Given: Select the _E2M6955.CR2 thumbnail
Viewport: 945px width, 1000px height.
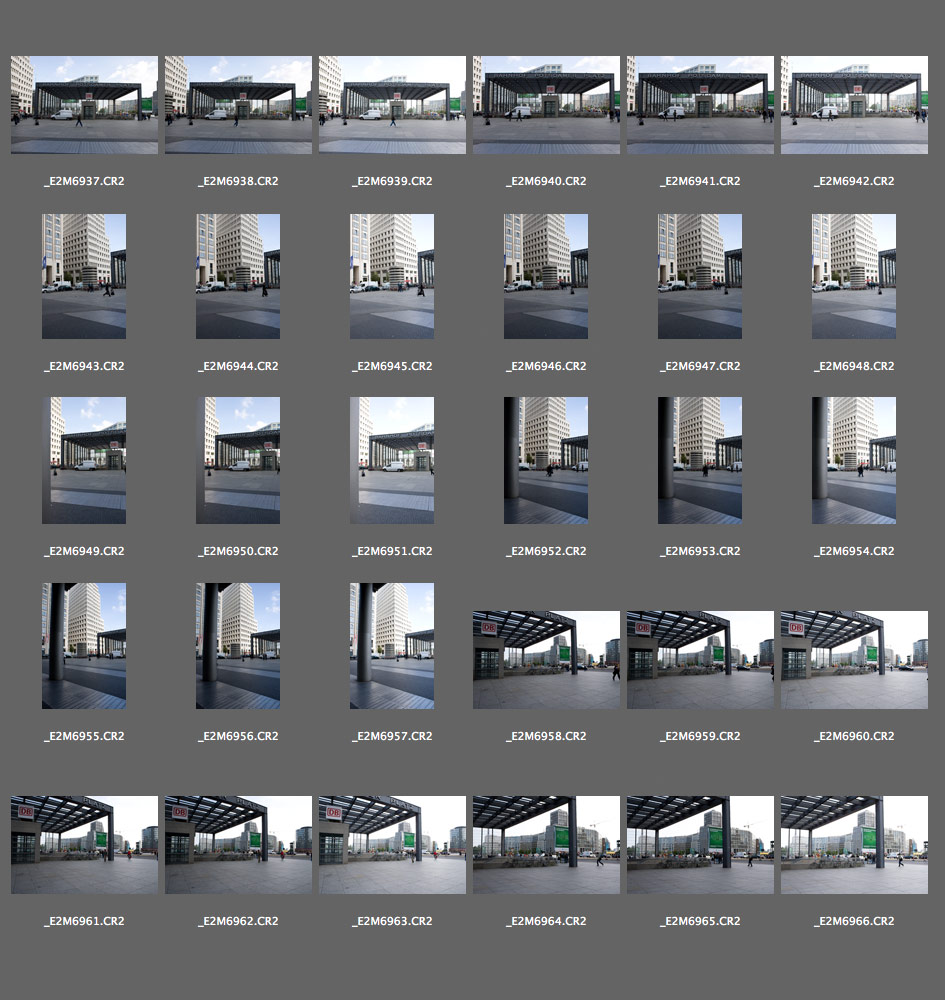Looking at the screenshot, I should point(84,646).
